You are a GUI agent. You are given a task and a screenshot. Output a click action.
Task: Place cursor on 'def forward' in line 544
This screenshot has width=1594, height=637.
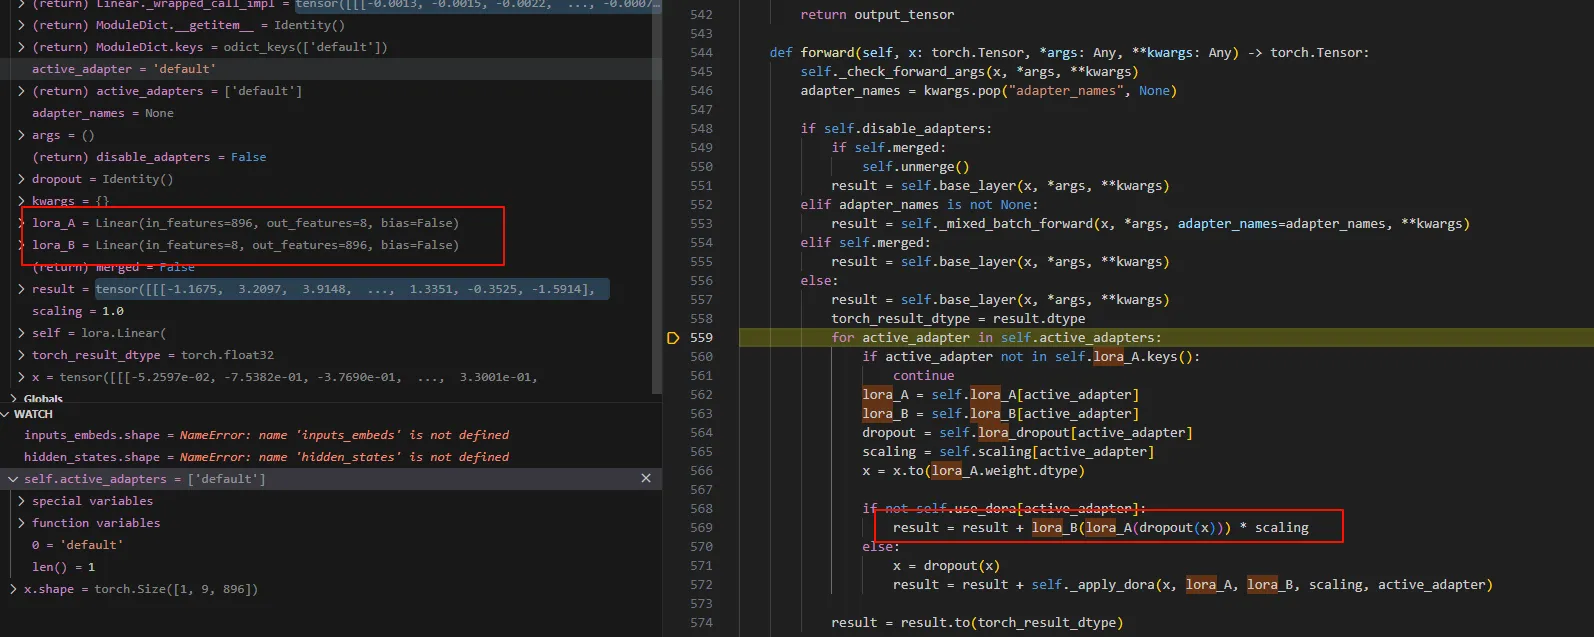point(812,53)
